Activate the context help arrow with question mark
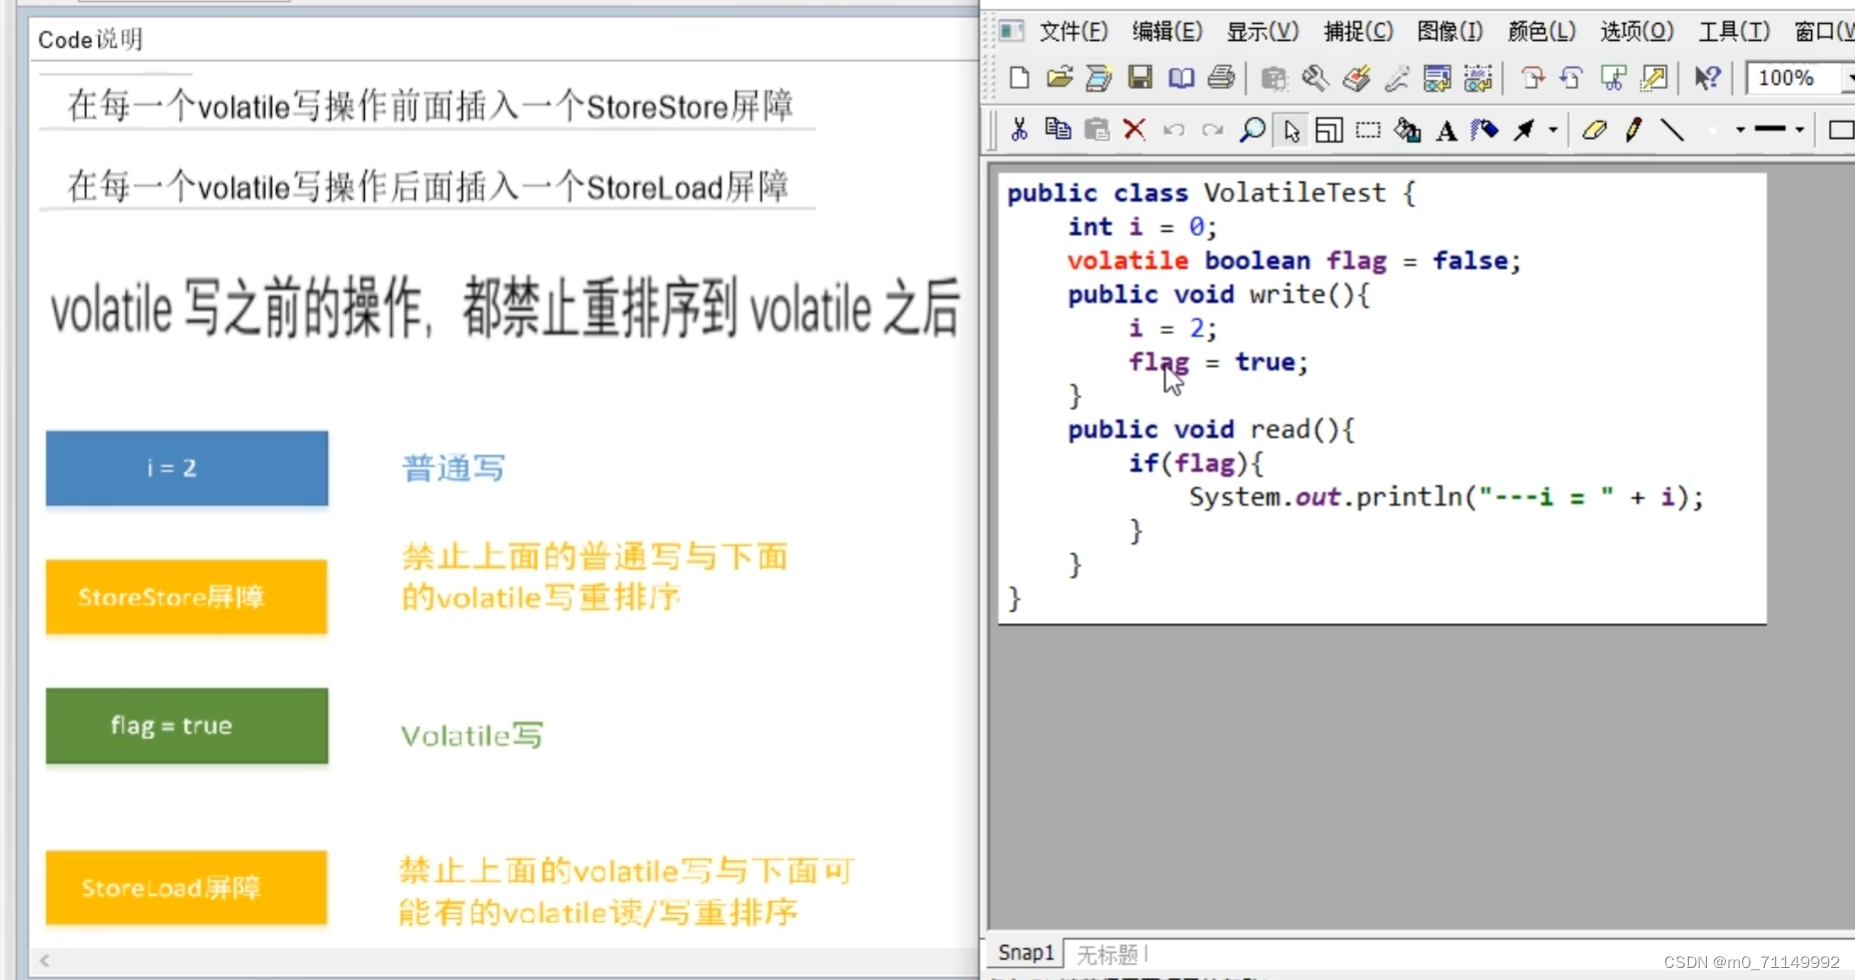 click(1707, 78)
